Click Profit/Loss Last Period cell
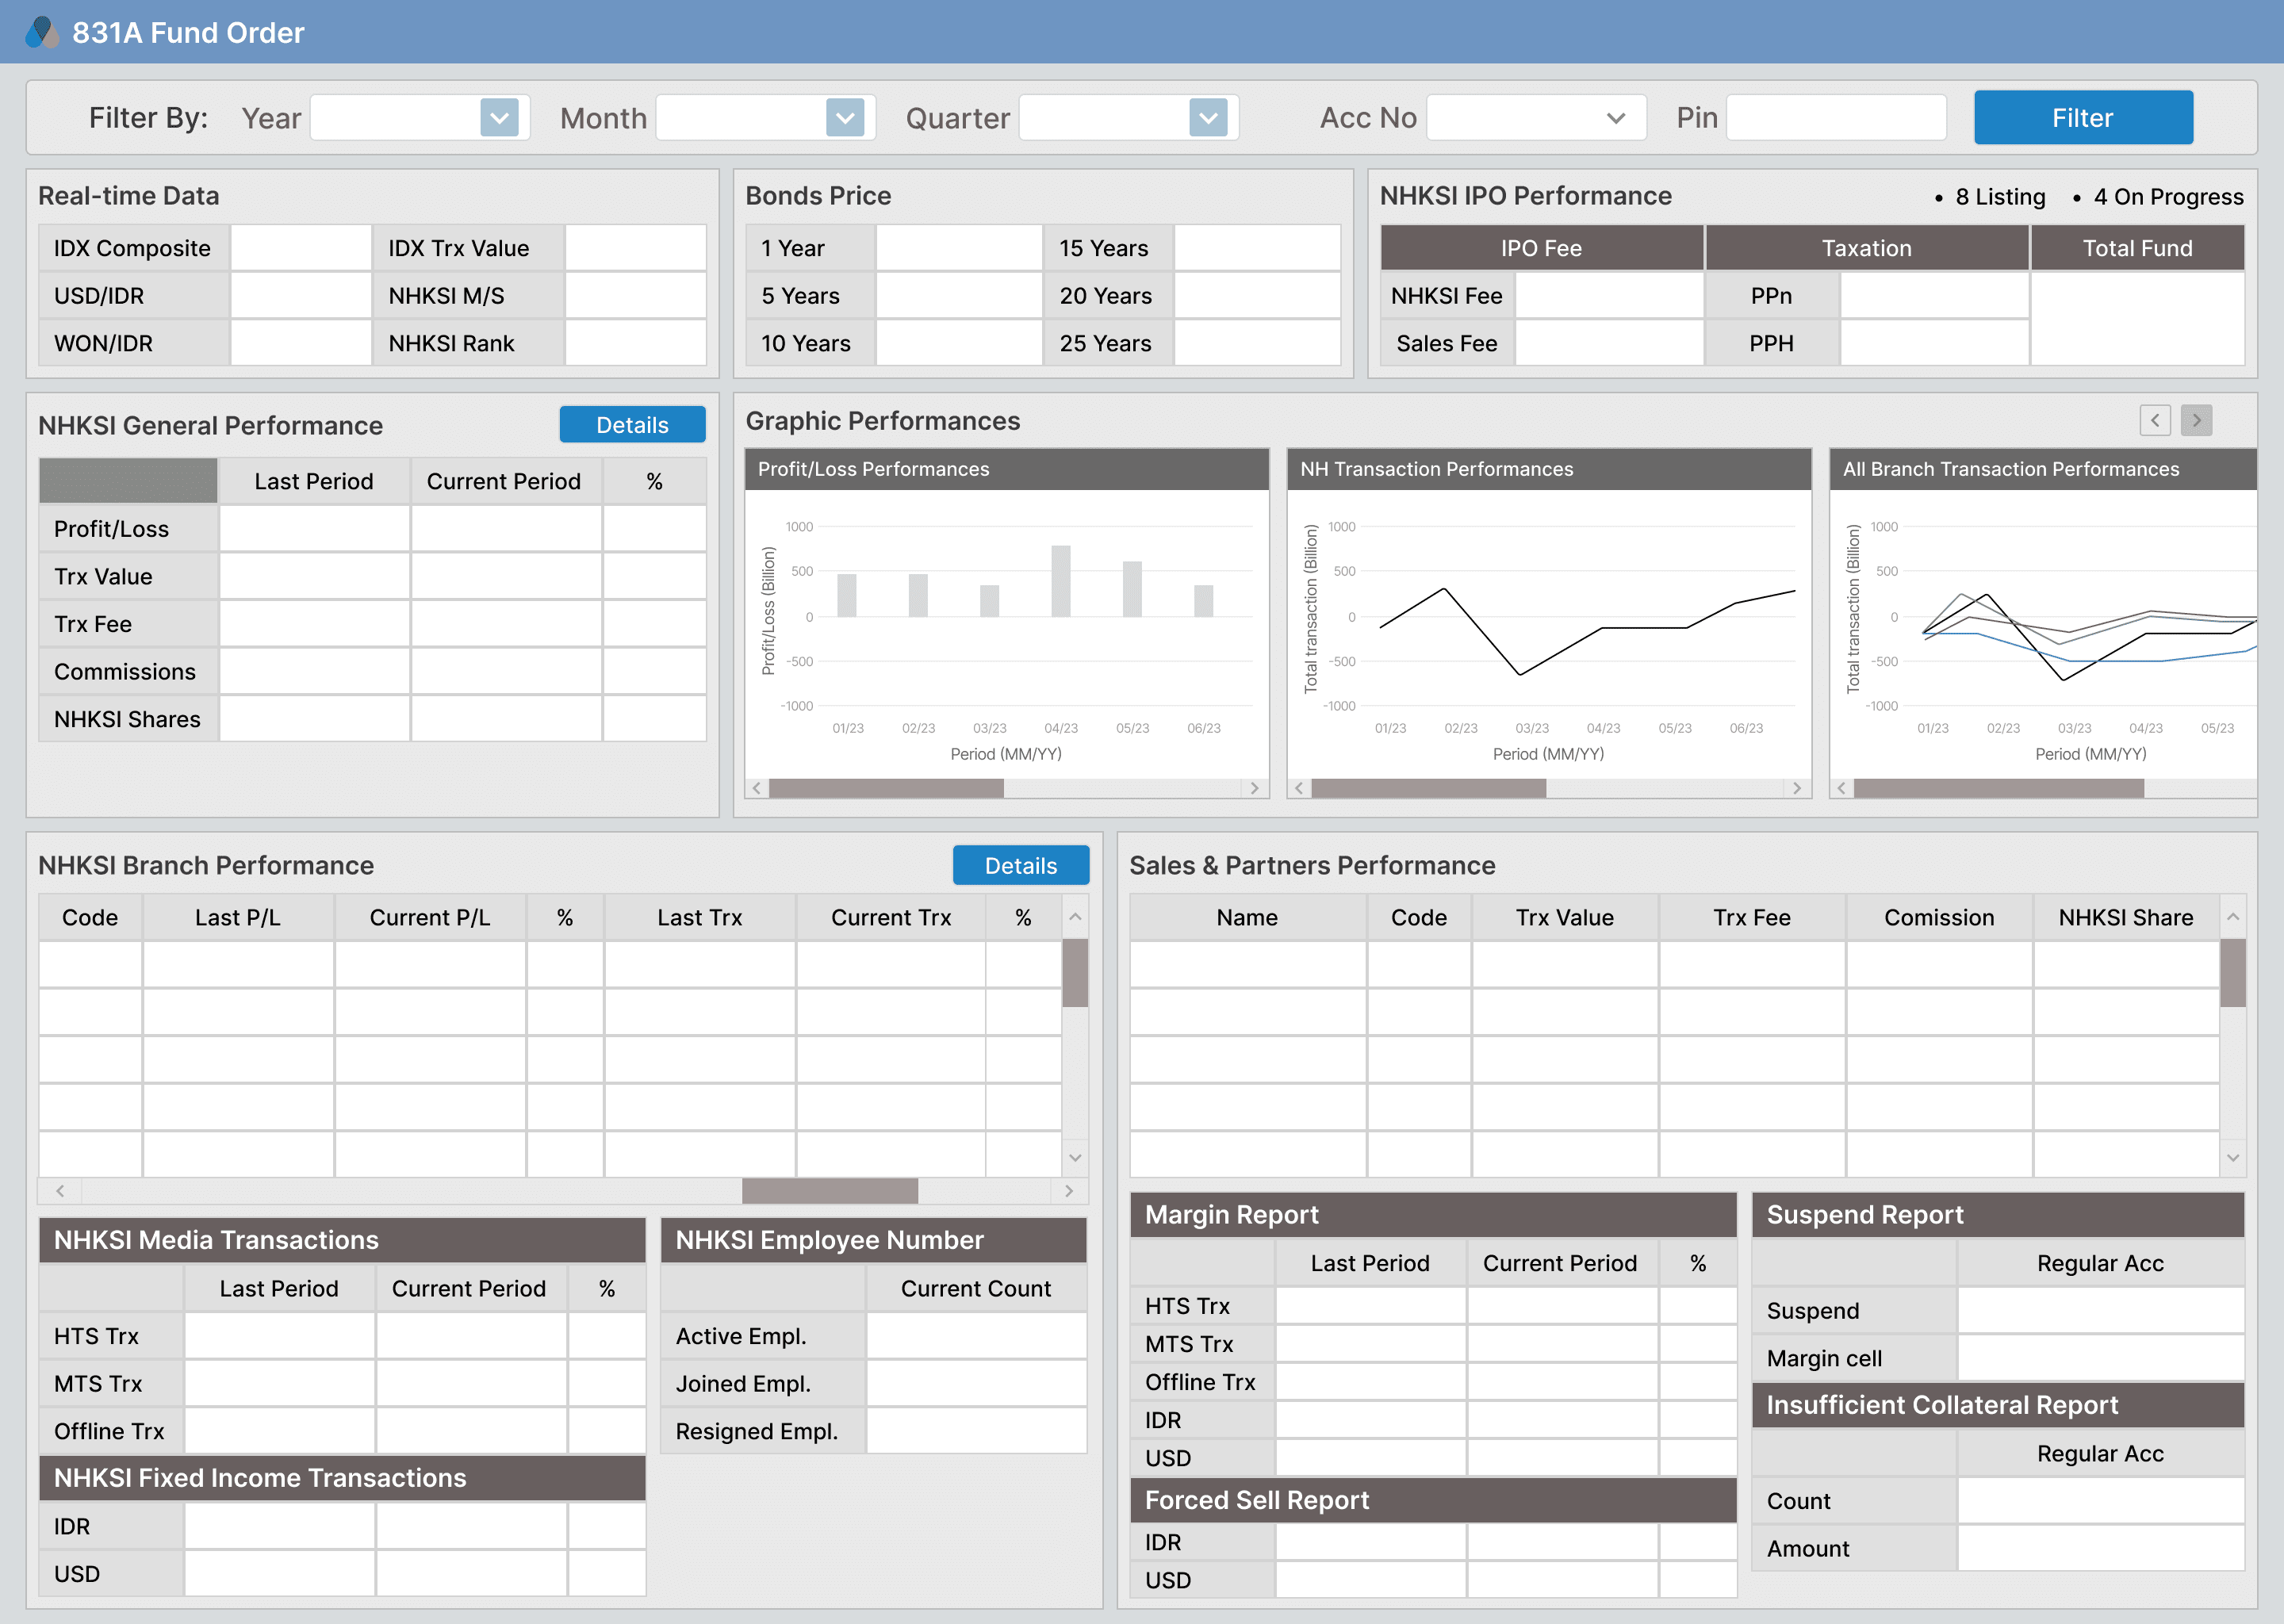Screen dimensions: 2284x1624 [x=314, y=529]
